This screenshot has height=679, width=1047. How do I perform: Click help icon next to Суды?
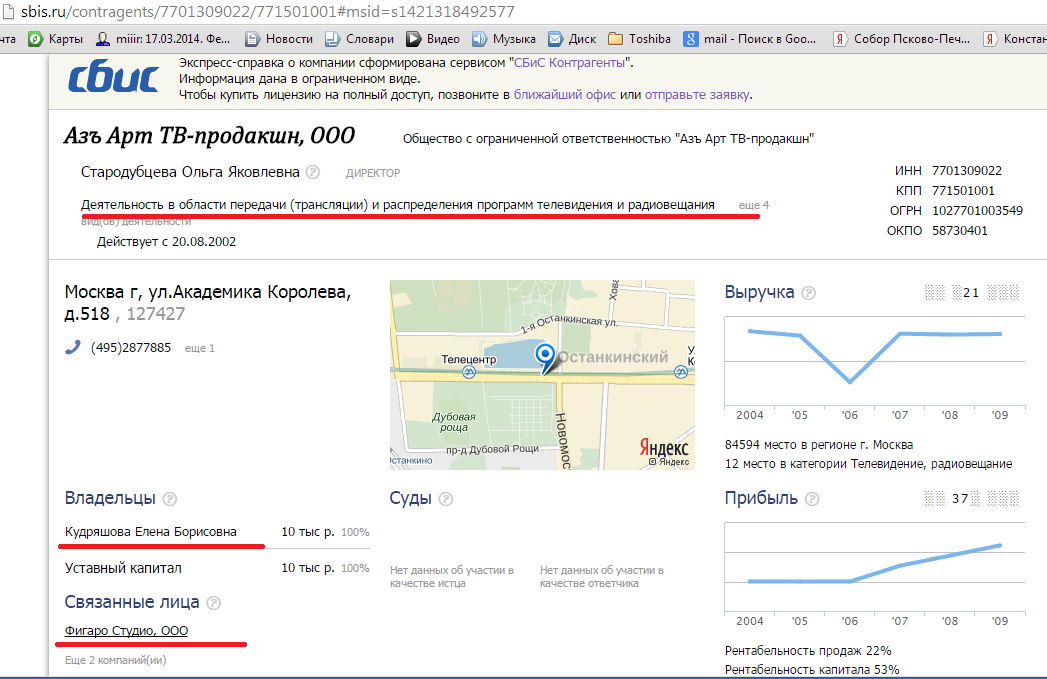point(446,499)
